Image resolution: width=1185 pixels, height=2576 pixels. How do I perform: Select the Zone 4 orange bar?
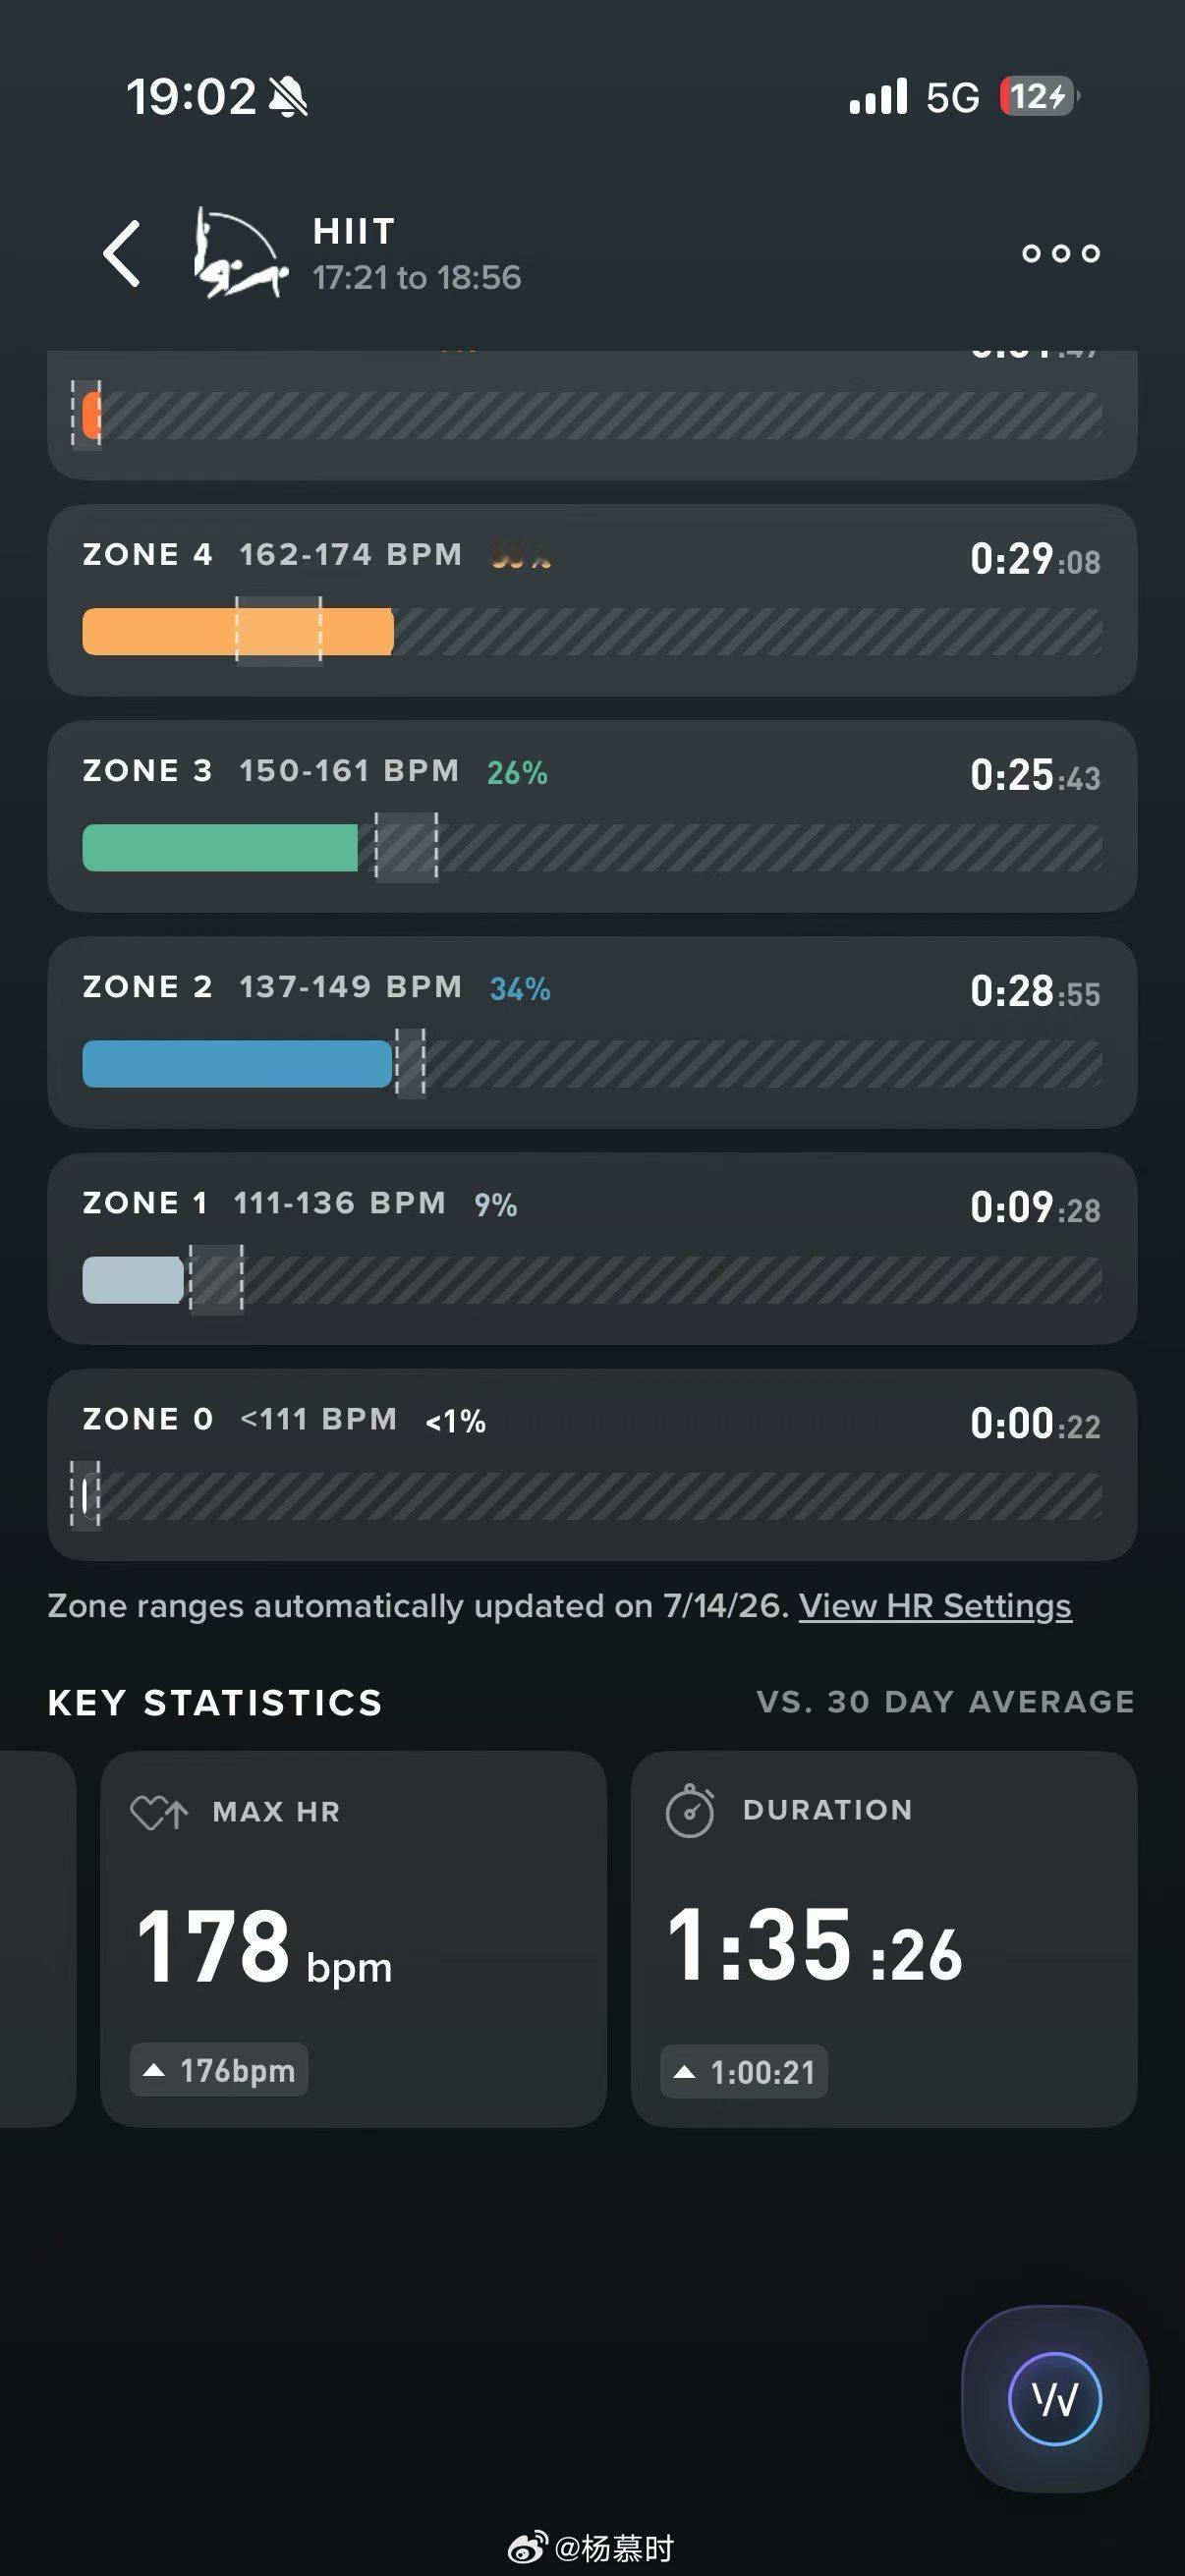click(238, 632)
